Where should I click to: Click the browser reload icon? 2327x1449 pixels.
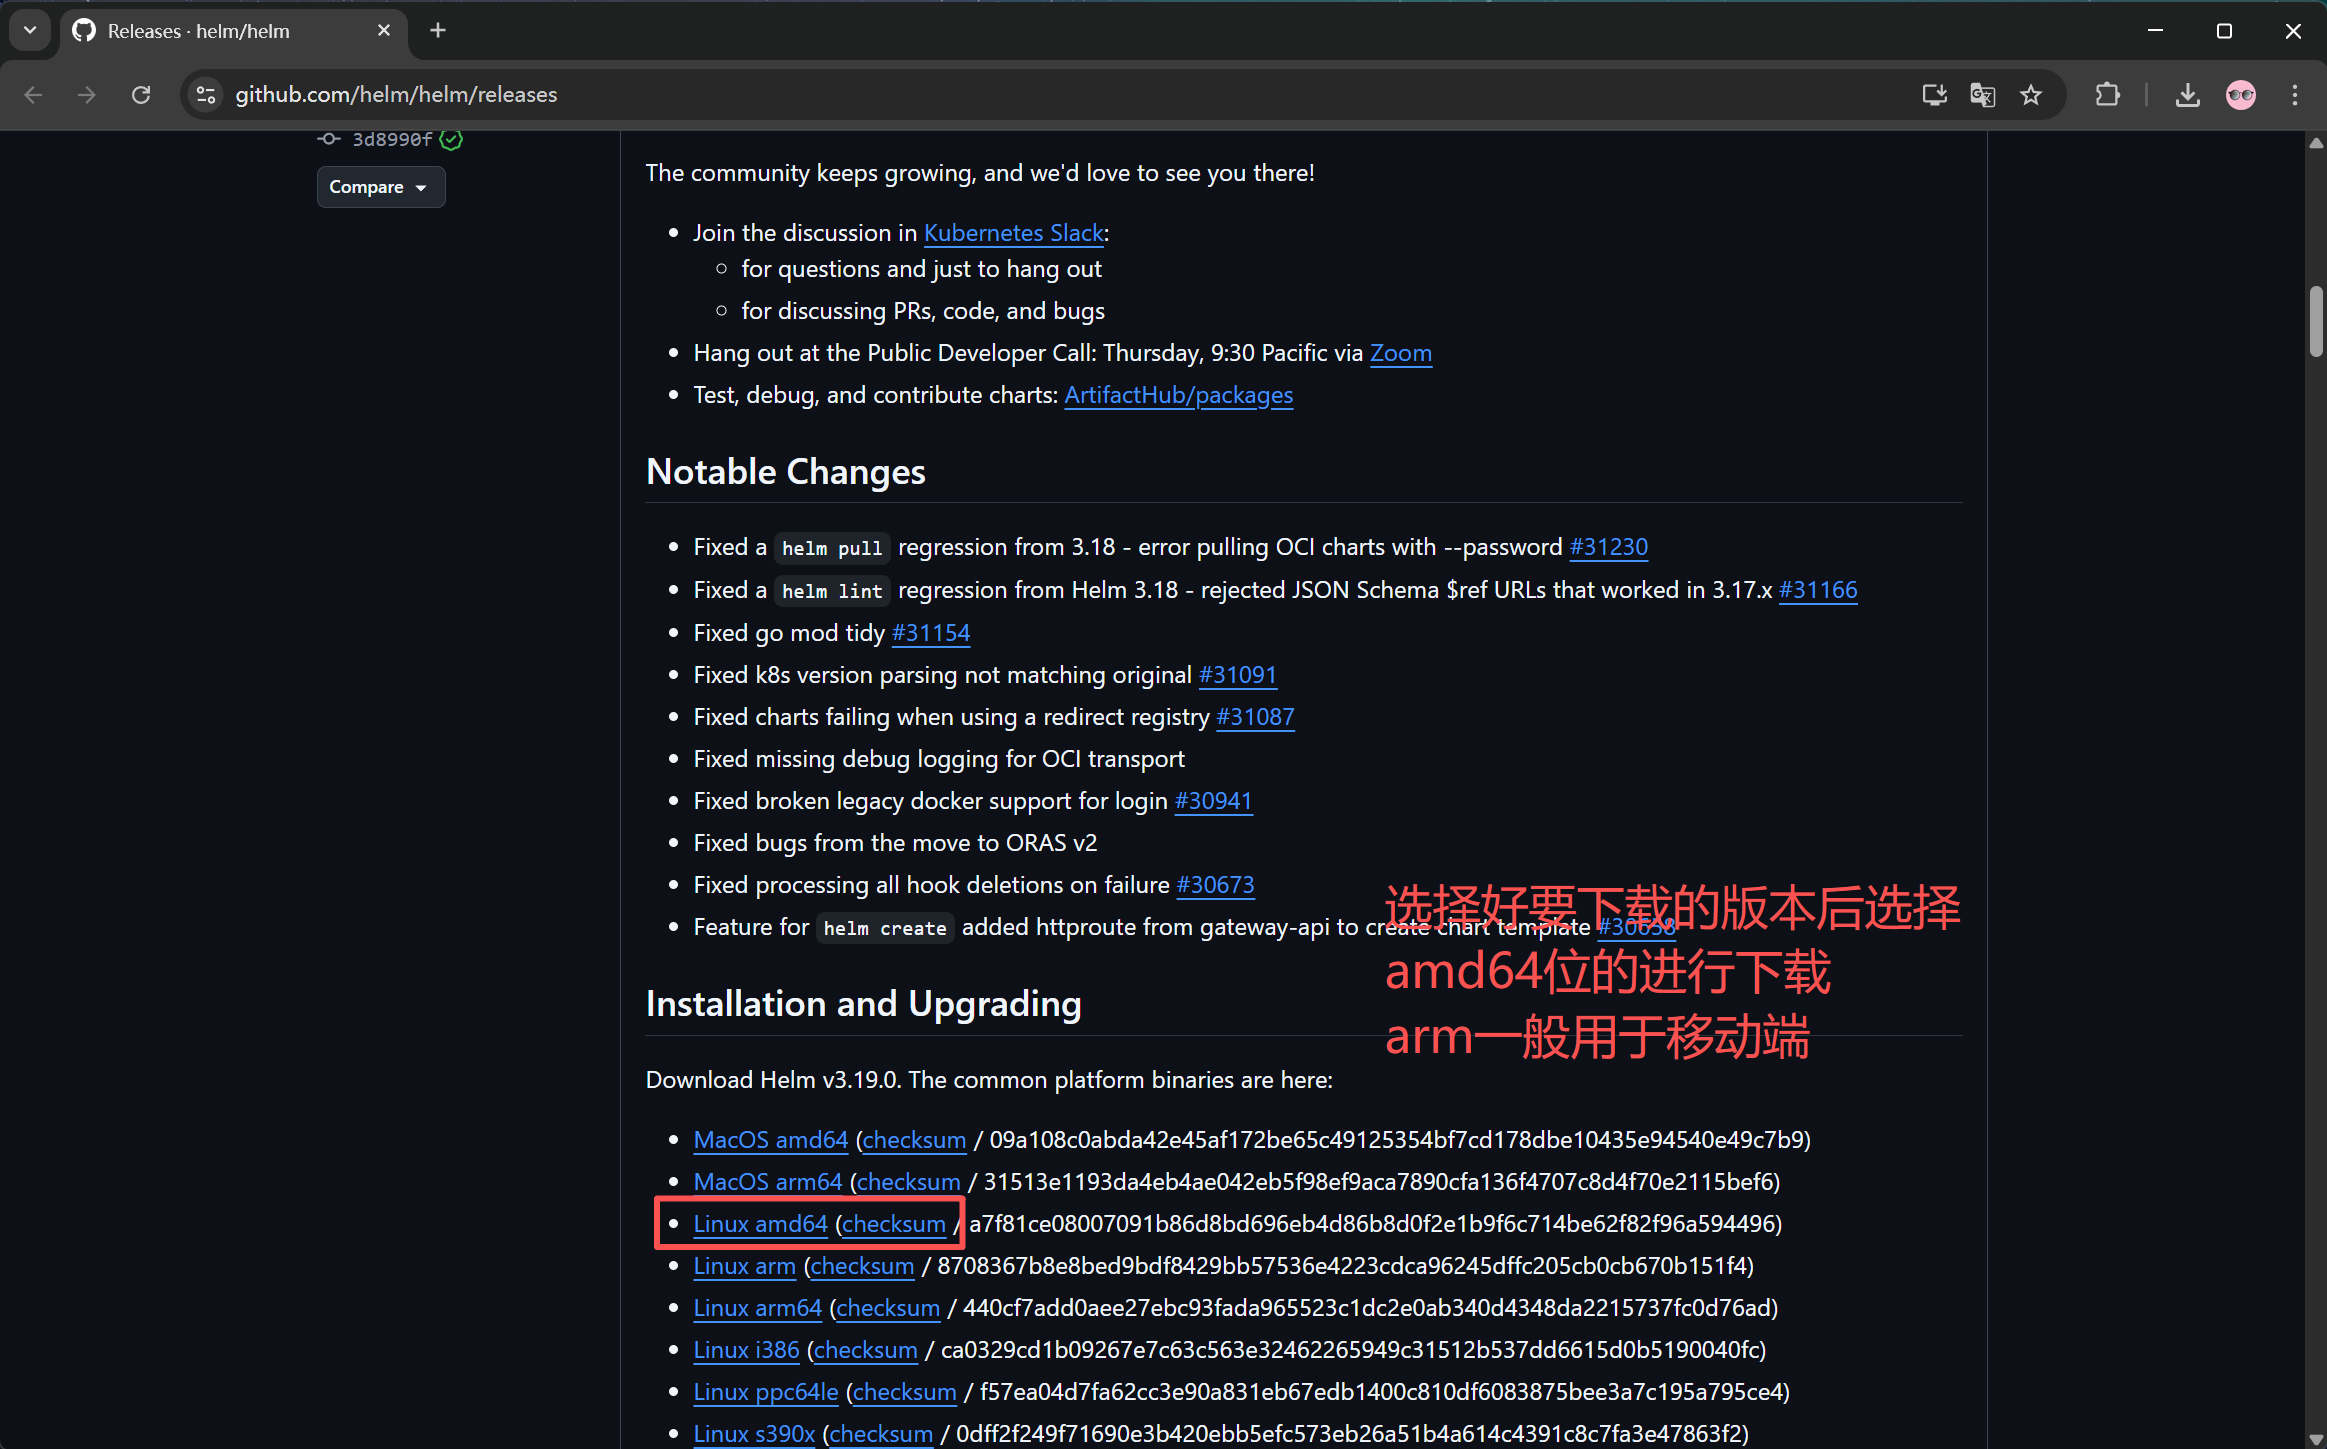click(x=141, y=95)
